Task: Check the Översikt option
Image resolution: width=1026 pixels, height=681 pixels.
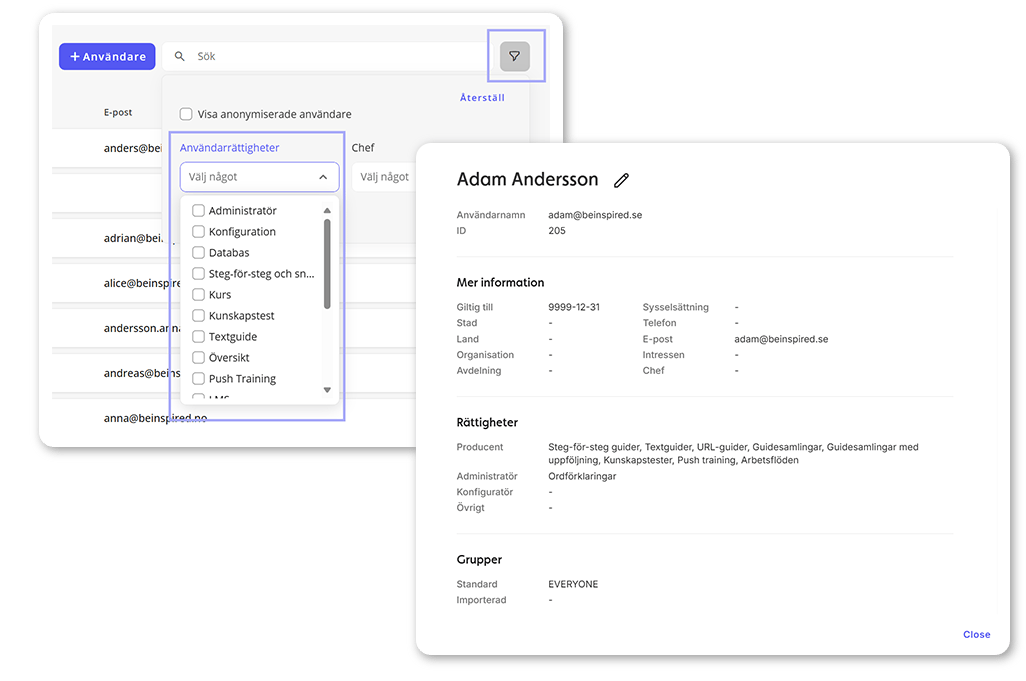Action: point(198,357)
